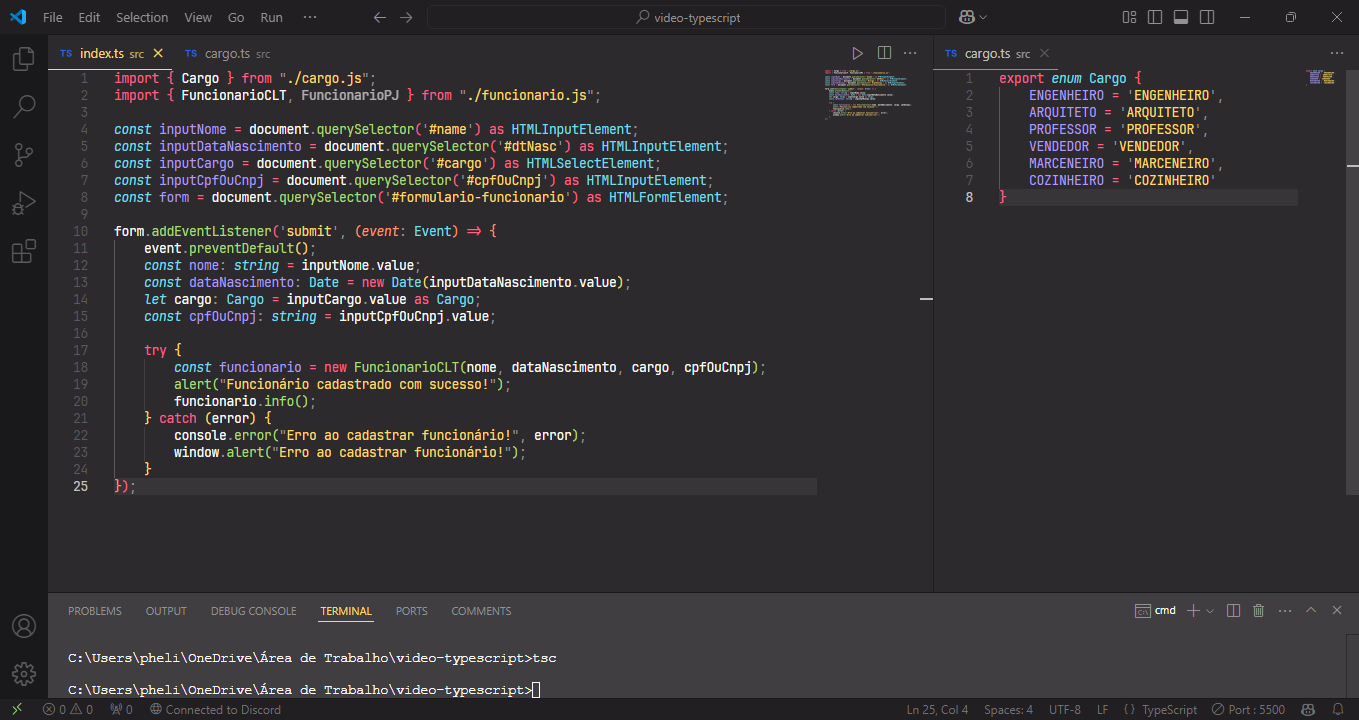
Task: Open terminal panel more actions menu
Action: click(x=1285, y=610)
